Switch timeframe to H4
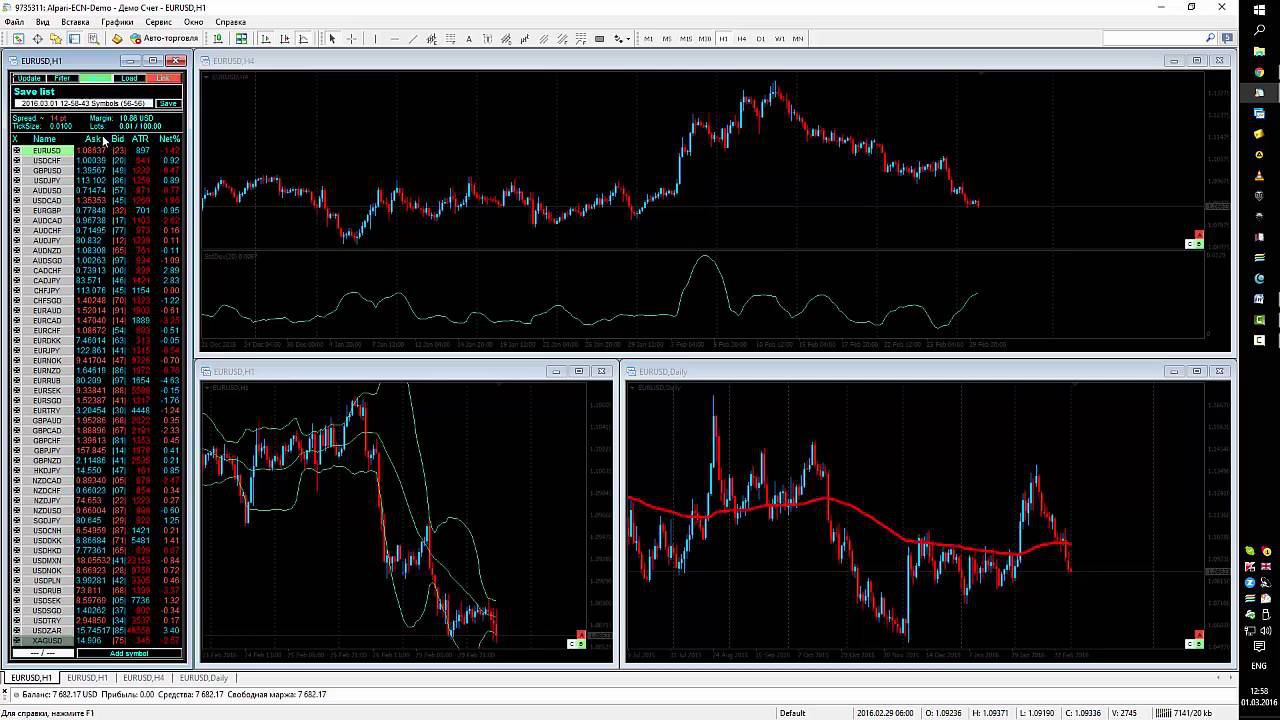 coord(742,38)
